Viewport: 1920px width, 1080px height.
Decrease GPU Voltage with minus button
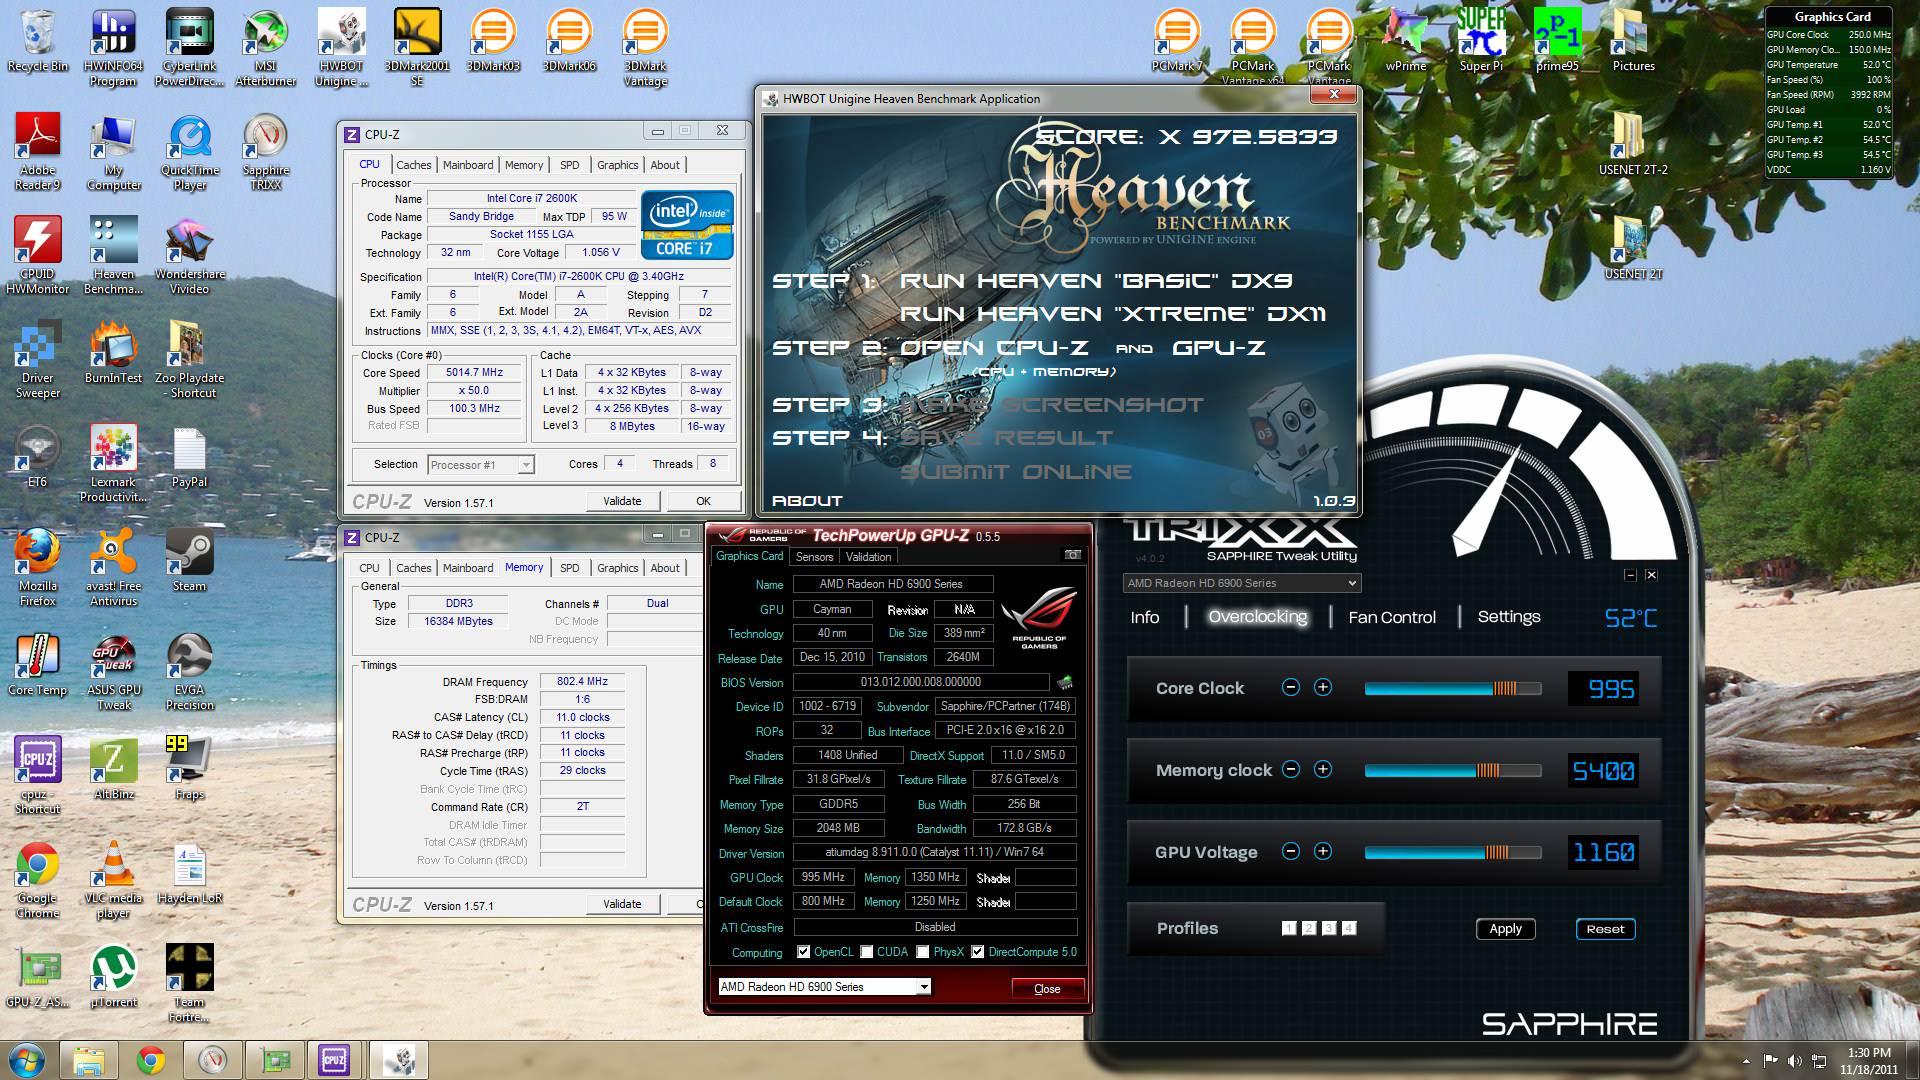(1291, 851)
